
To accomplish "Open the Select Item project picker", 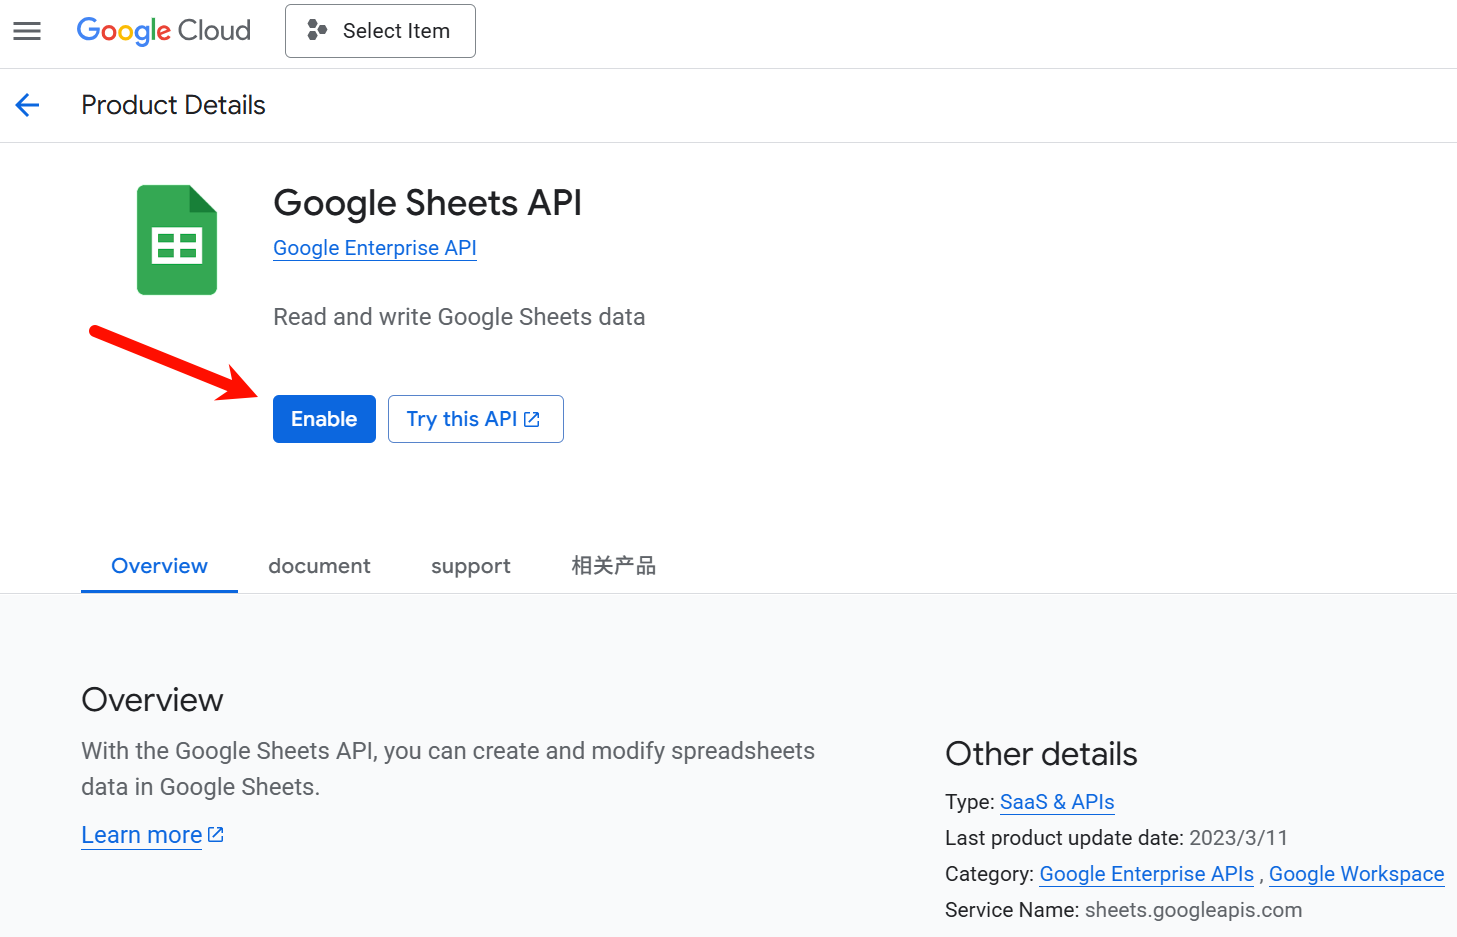I will 380,31.
